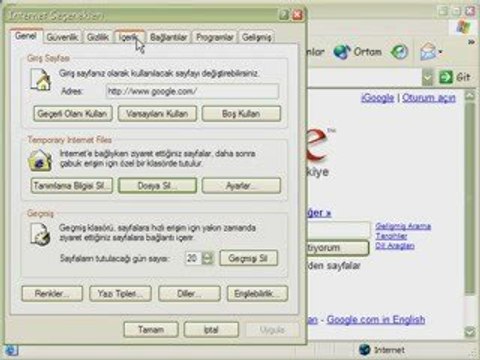Image resolution: width=480 pixels, height=360 pixels.
Task: Expand the toolbar overflow chevron
Action: point(471,42)
